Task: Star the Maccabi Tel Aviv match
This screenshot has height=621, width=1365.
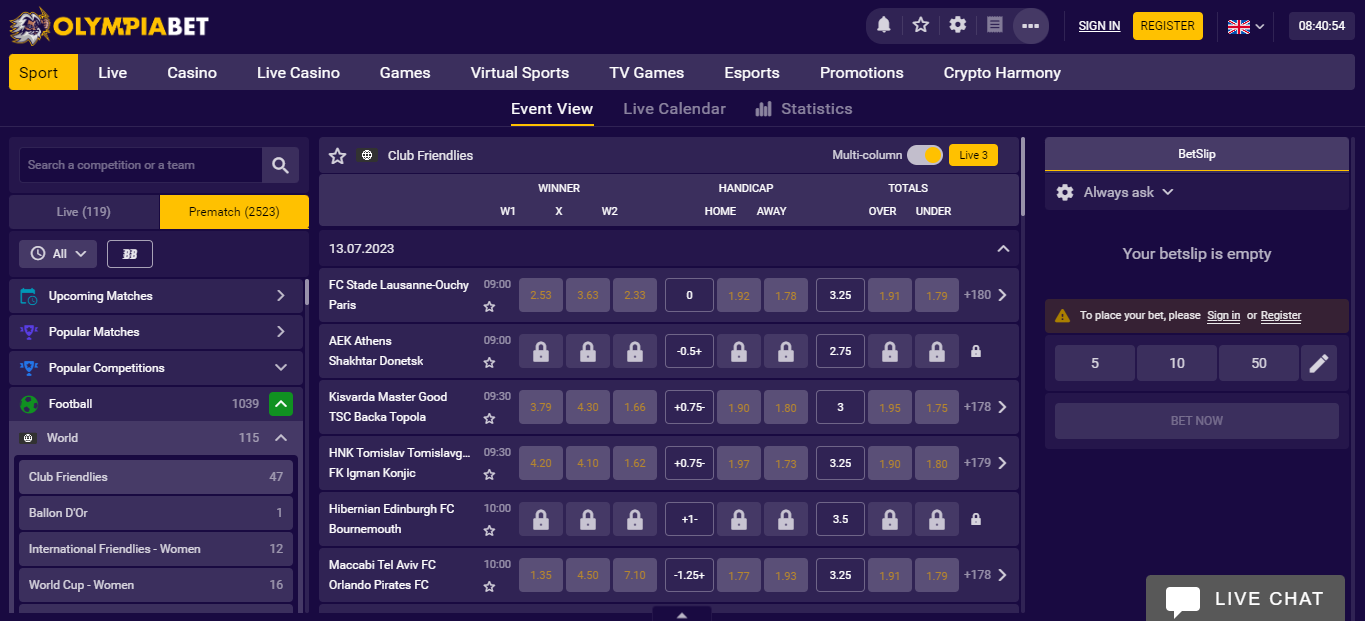Action: 489,587
